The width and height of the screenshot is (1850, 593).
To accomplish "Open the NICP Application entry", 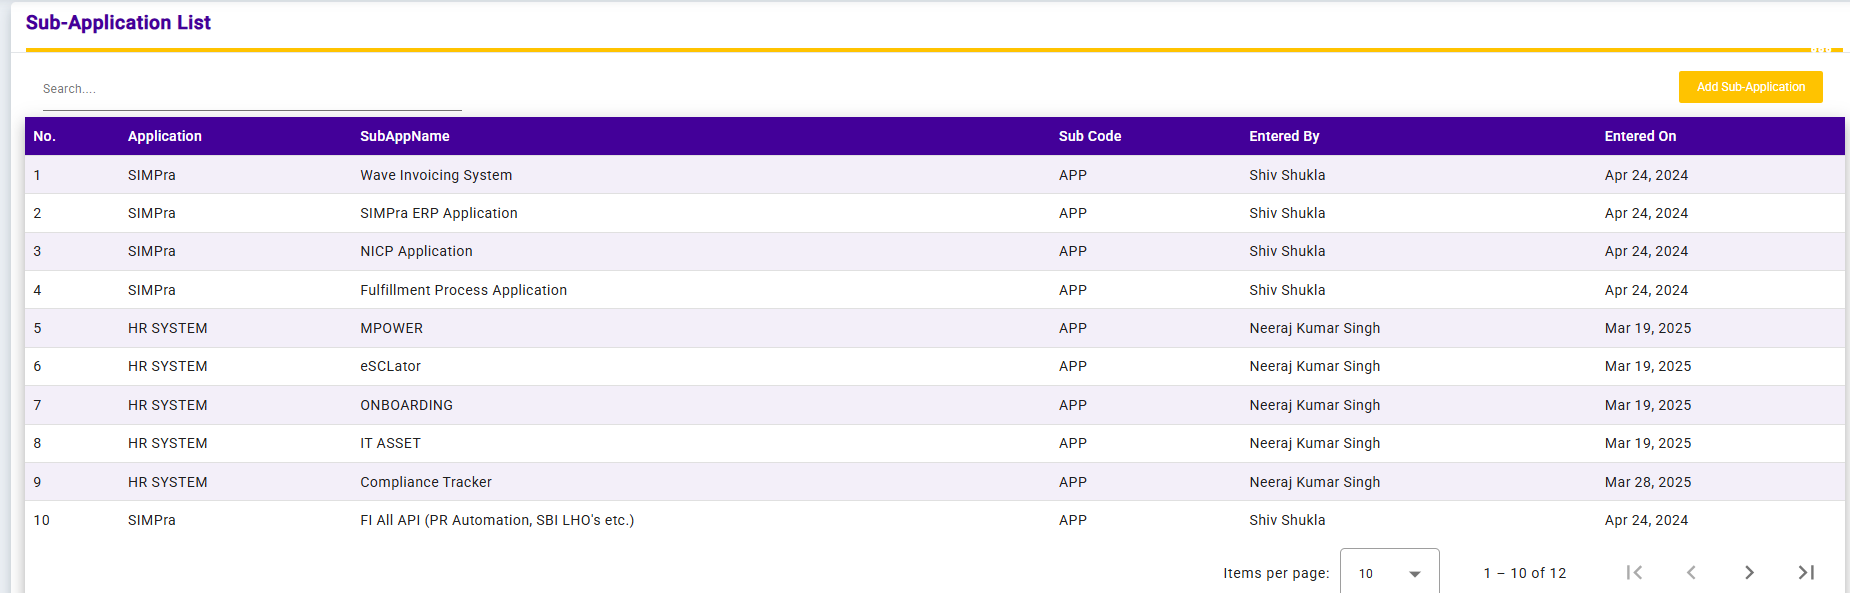I will (x=416, y=251).
